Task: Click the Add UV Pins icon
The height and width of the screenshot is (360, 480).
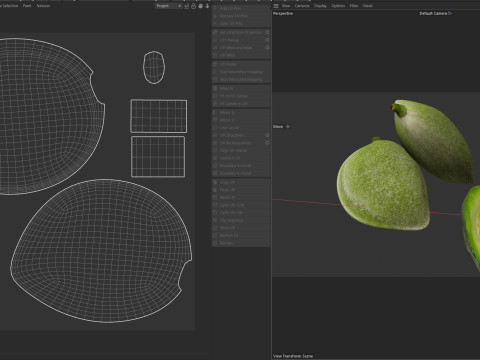Action: tap(215, 8)
